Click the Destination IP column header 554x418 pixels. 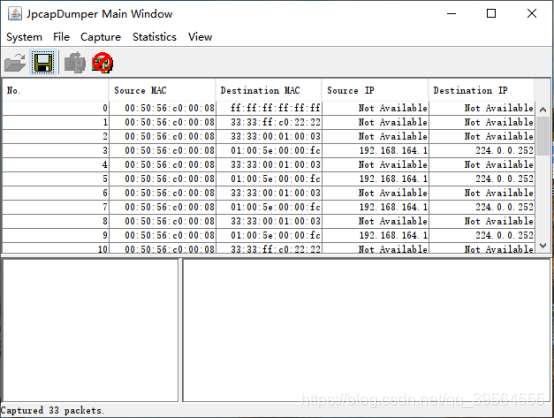pos(482,90)
